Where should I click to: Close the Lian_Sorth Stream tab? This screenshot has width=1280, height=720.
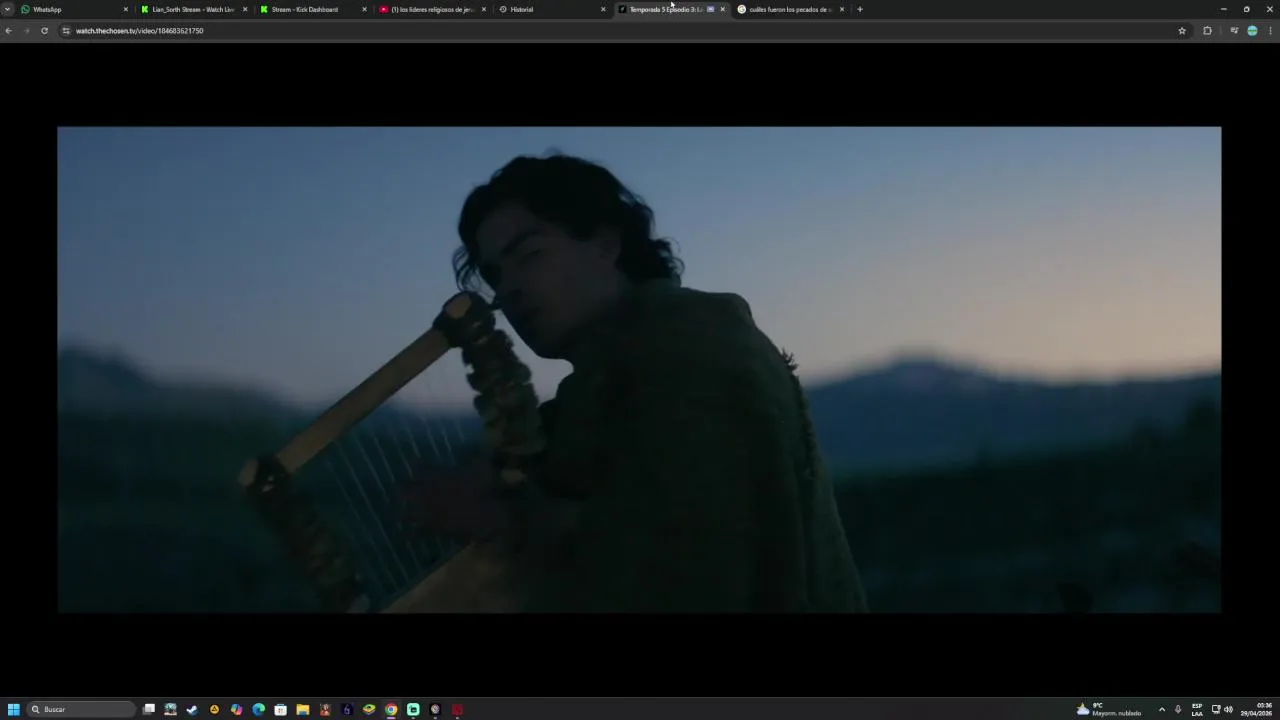245,9
